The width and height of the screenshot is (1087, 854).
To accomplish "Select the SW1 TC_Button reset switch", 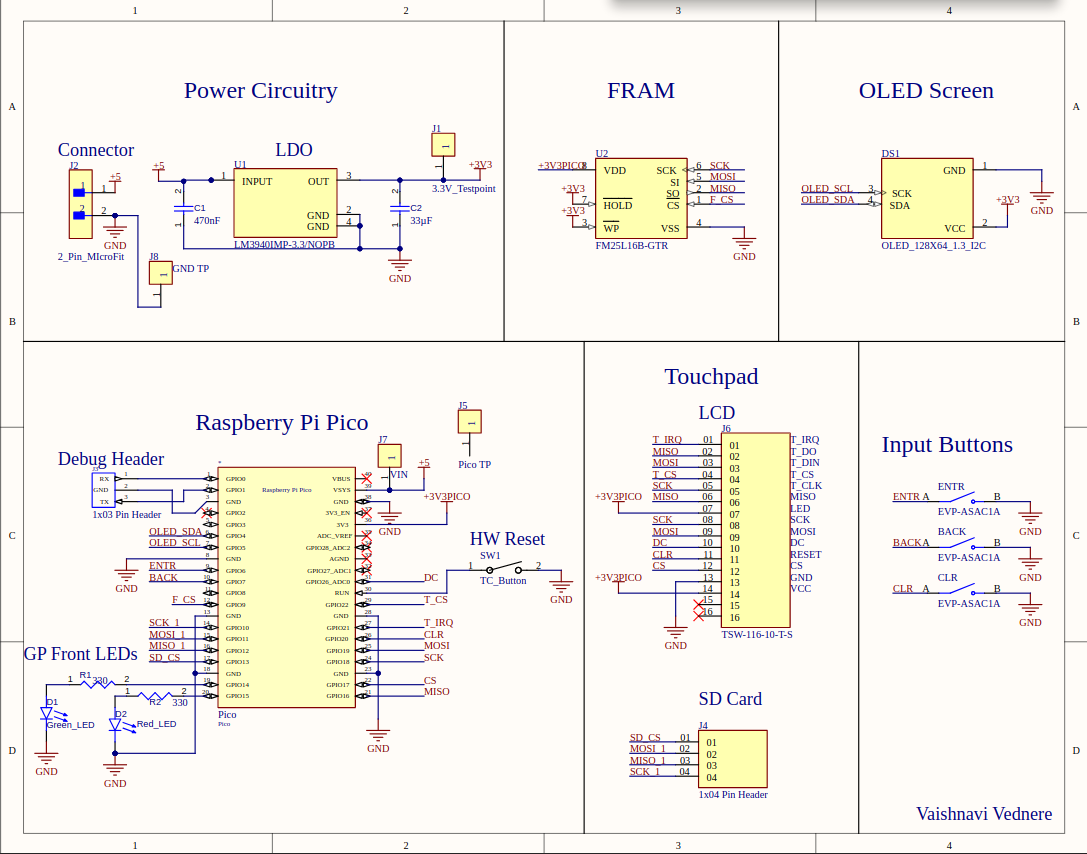I will coord(504,568).
